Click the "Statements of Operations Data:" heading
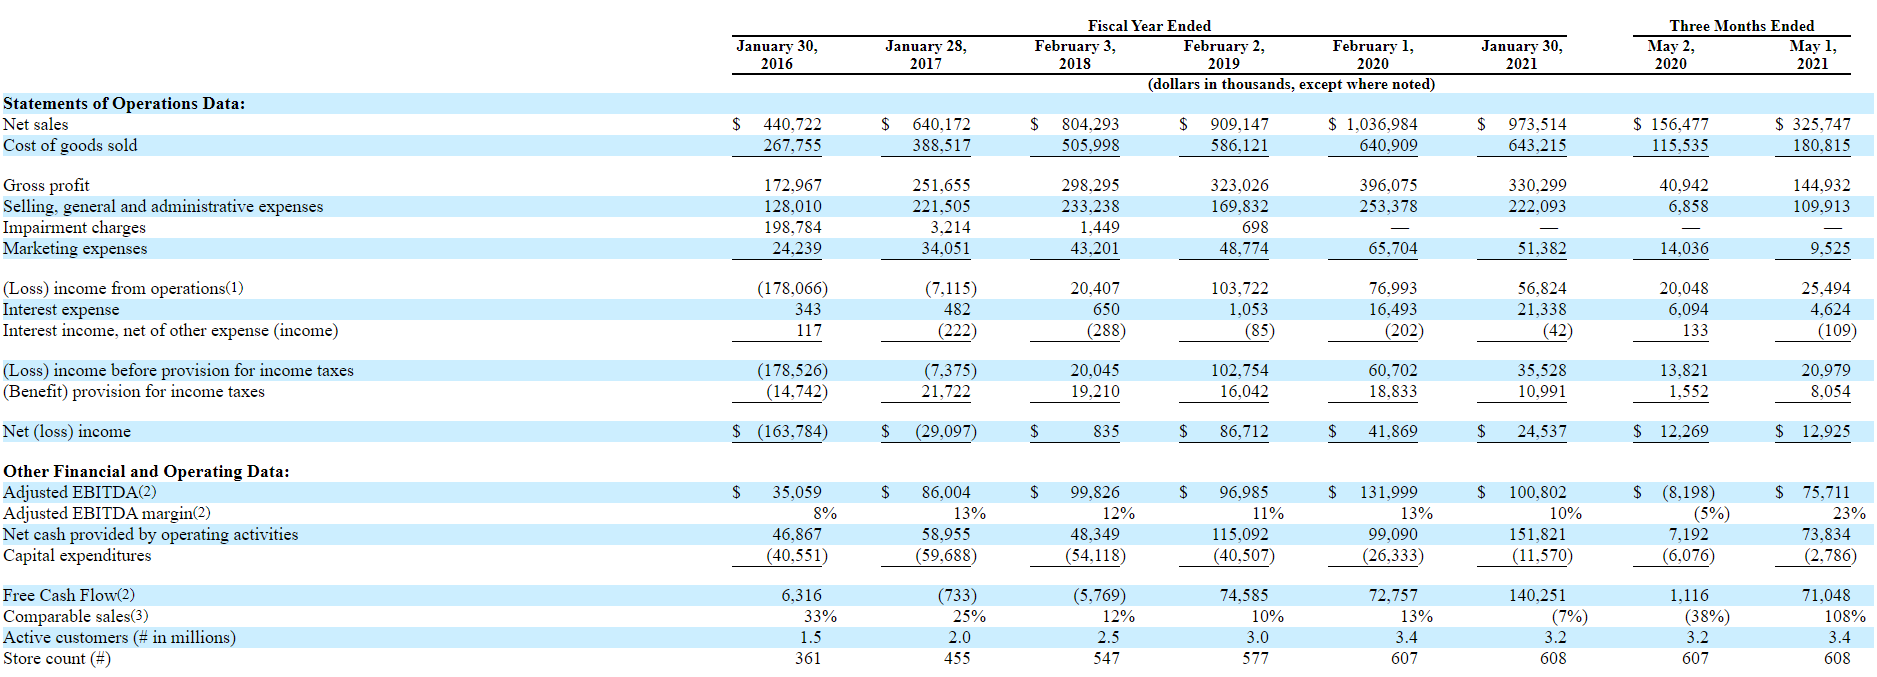Screen dimensions: 1877x677 tap(124, 103)
